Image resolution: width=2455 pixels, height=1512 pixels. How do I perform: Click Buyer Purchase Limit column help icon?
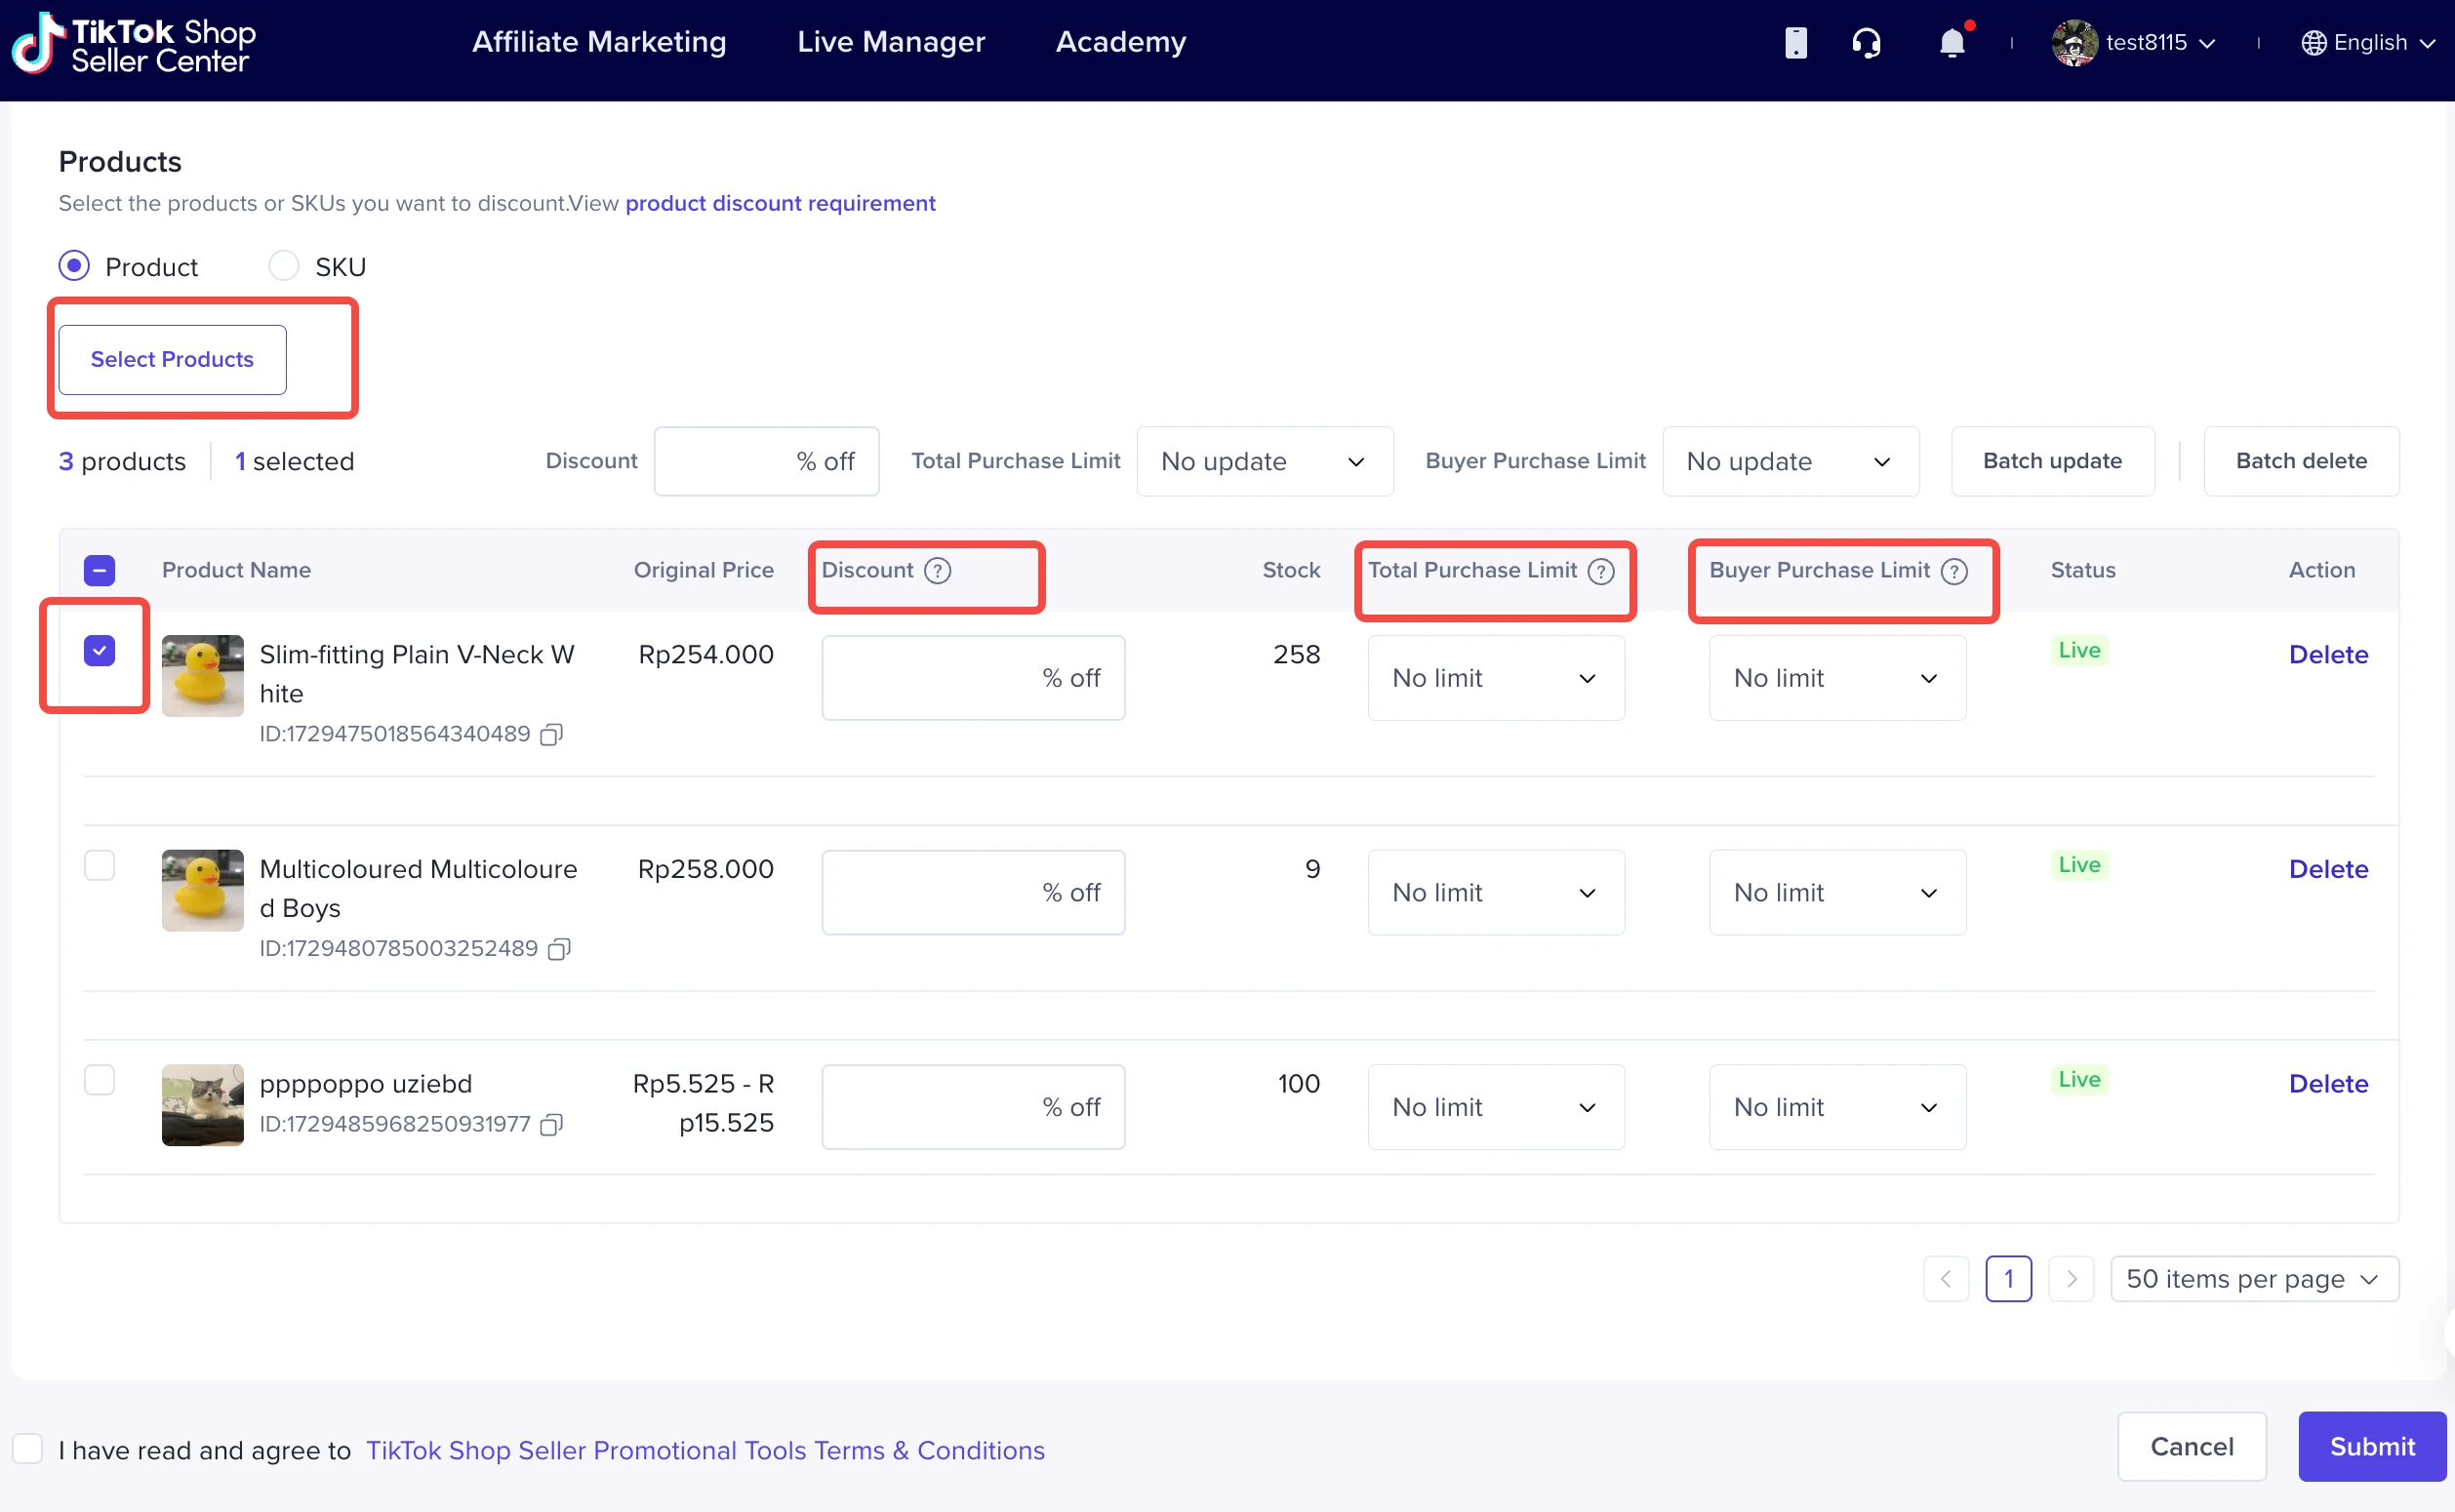pos(1954,570)
